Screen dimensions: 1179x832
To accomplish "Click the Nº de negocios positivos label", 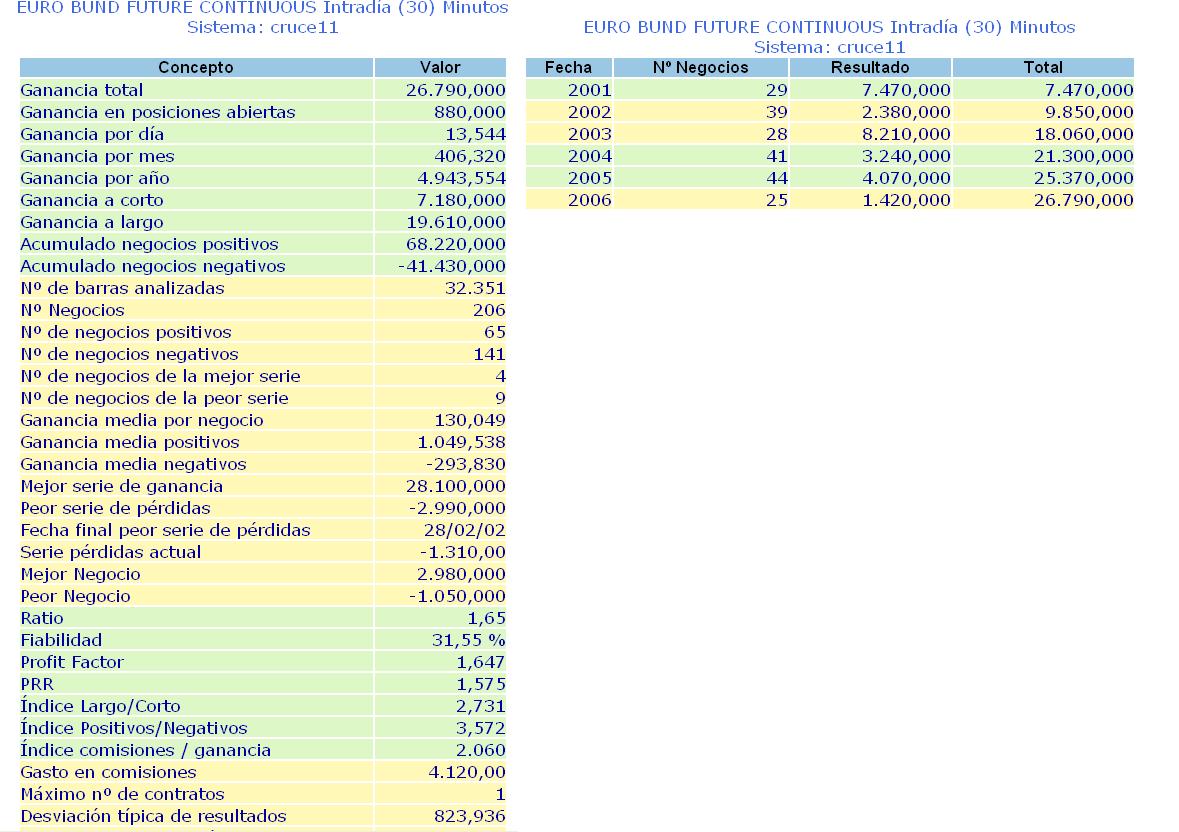I will (x=126, y=332).
